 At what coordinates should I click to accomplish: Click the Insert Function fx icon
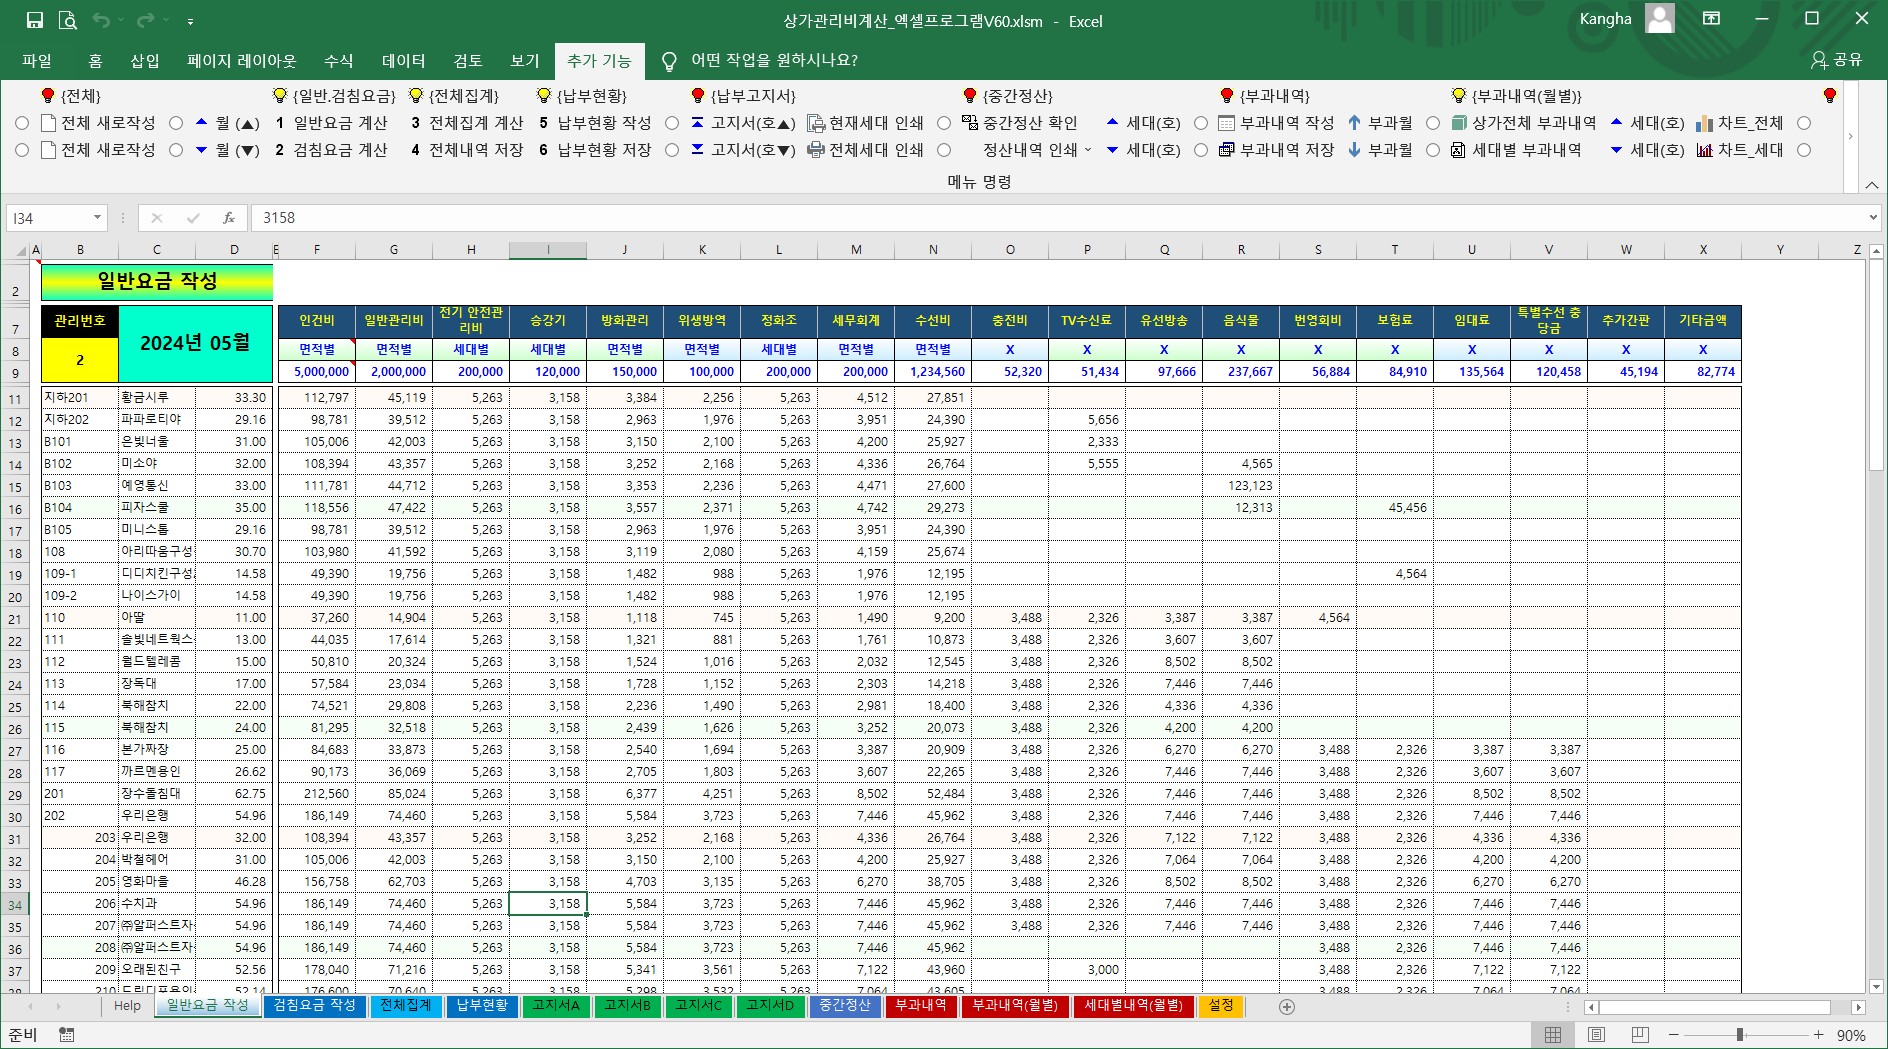pyautogui.click(x=229, y=218)
